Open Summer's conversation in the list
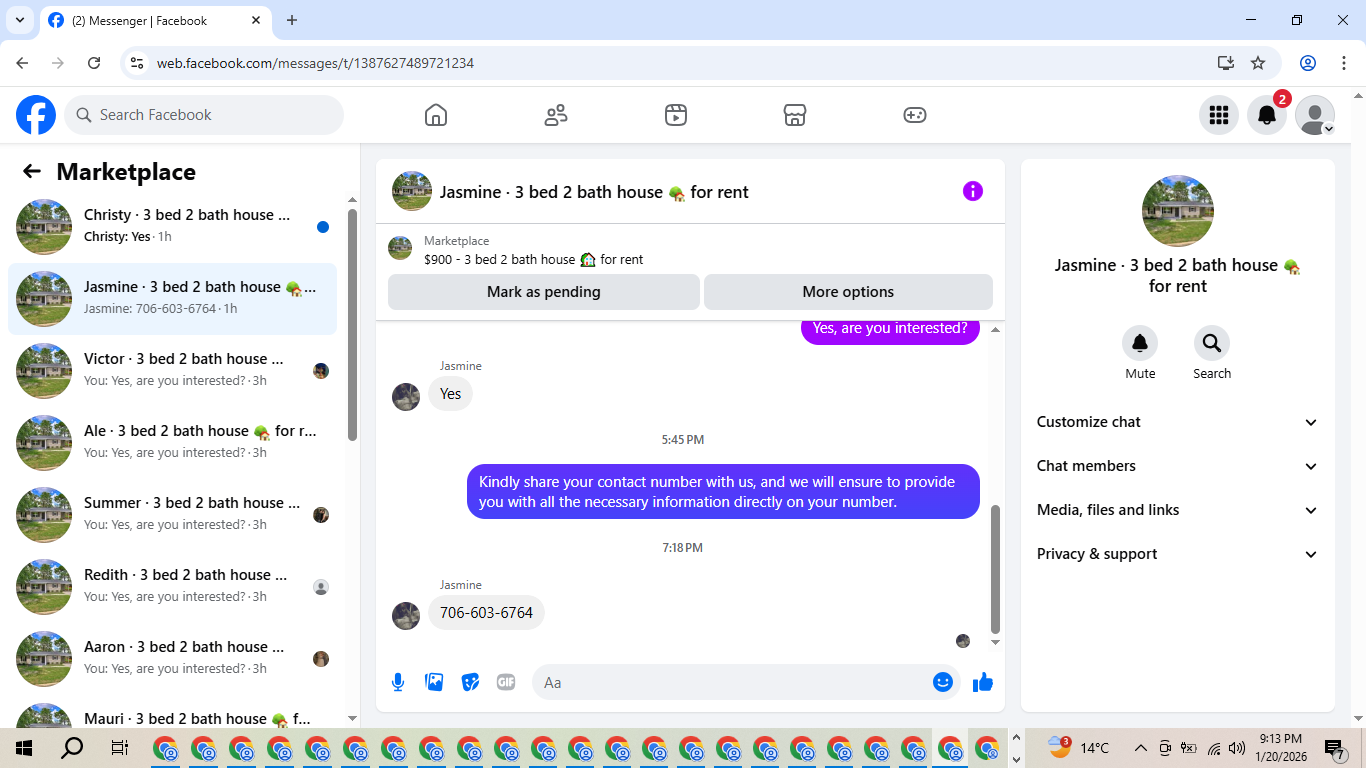The image size is (1366, 768). click(x=173, y=515)
